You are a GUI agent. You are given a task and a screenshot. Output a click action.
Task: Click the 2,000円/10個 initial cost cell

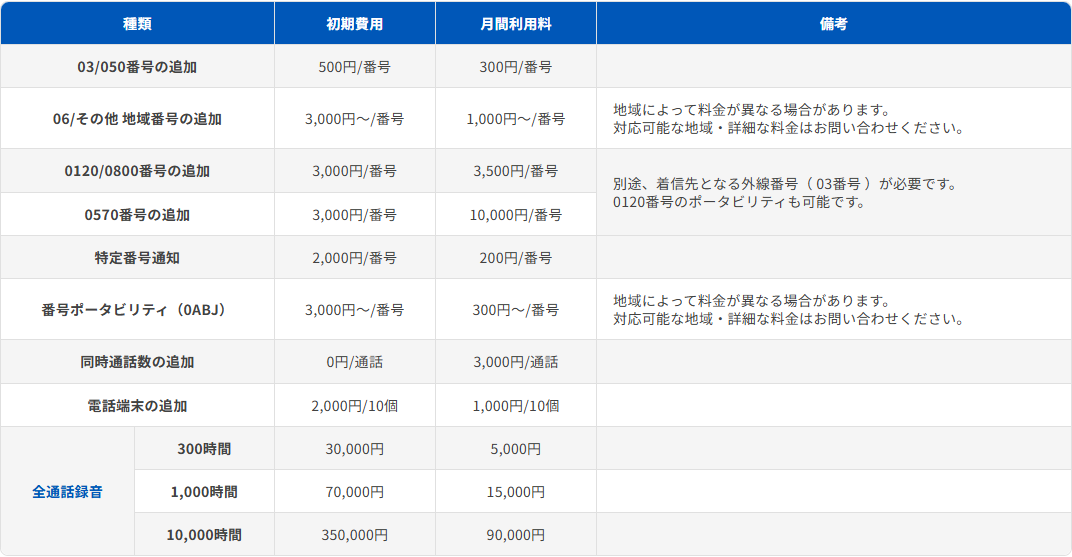(355, 405)
